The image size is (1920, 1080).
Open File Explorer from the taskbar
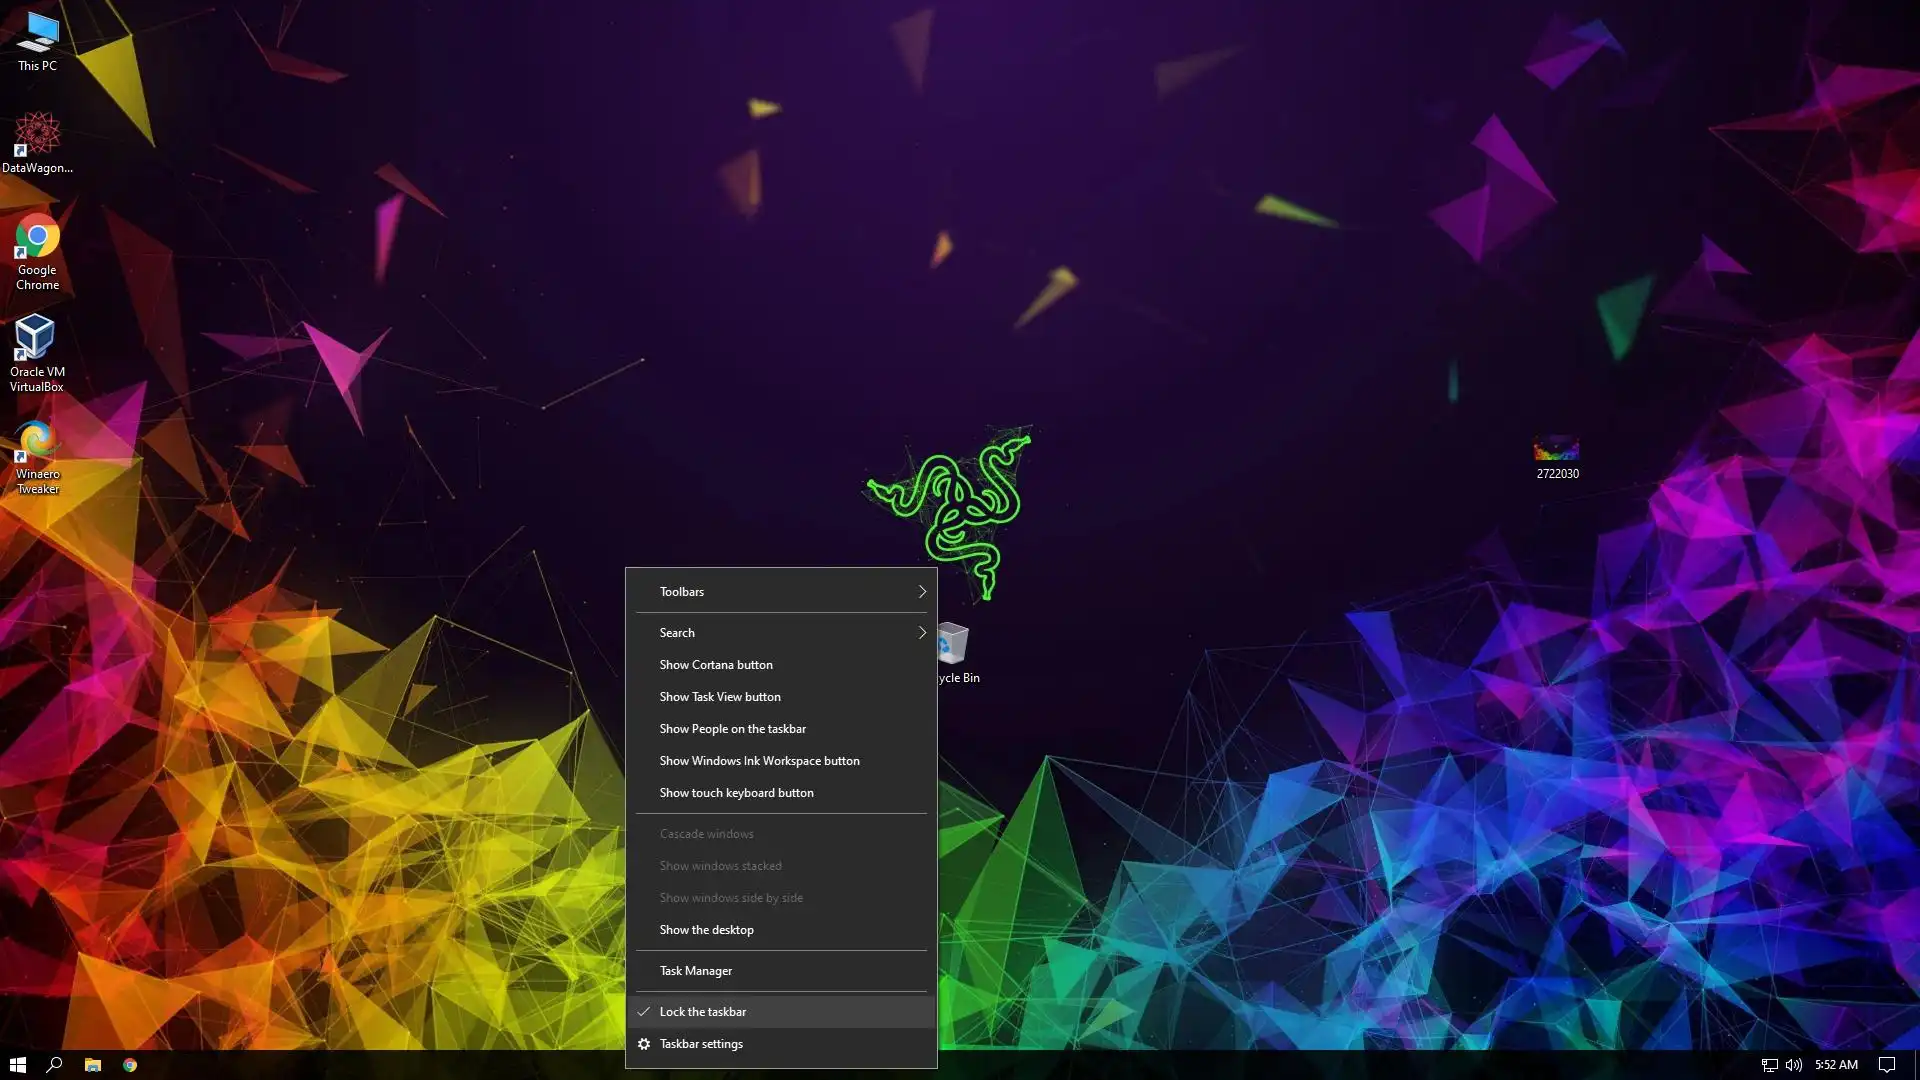coord(92,1064)
